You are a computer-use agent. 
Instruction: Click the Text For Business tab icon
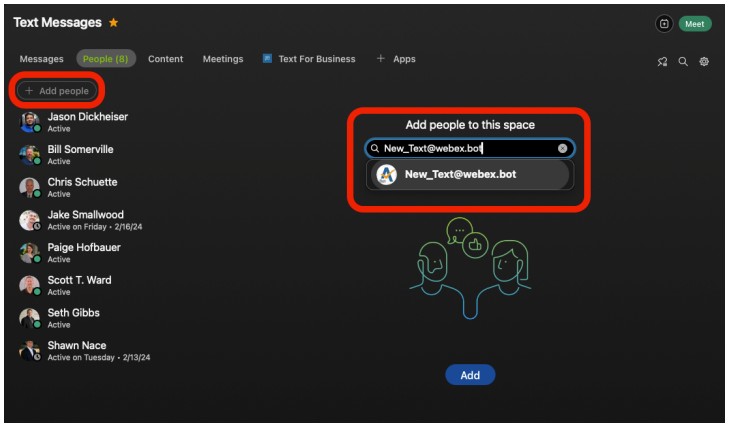(x=267, y=58)
